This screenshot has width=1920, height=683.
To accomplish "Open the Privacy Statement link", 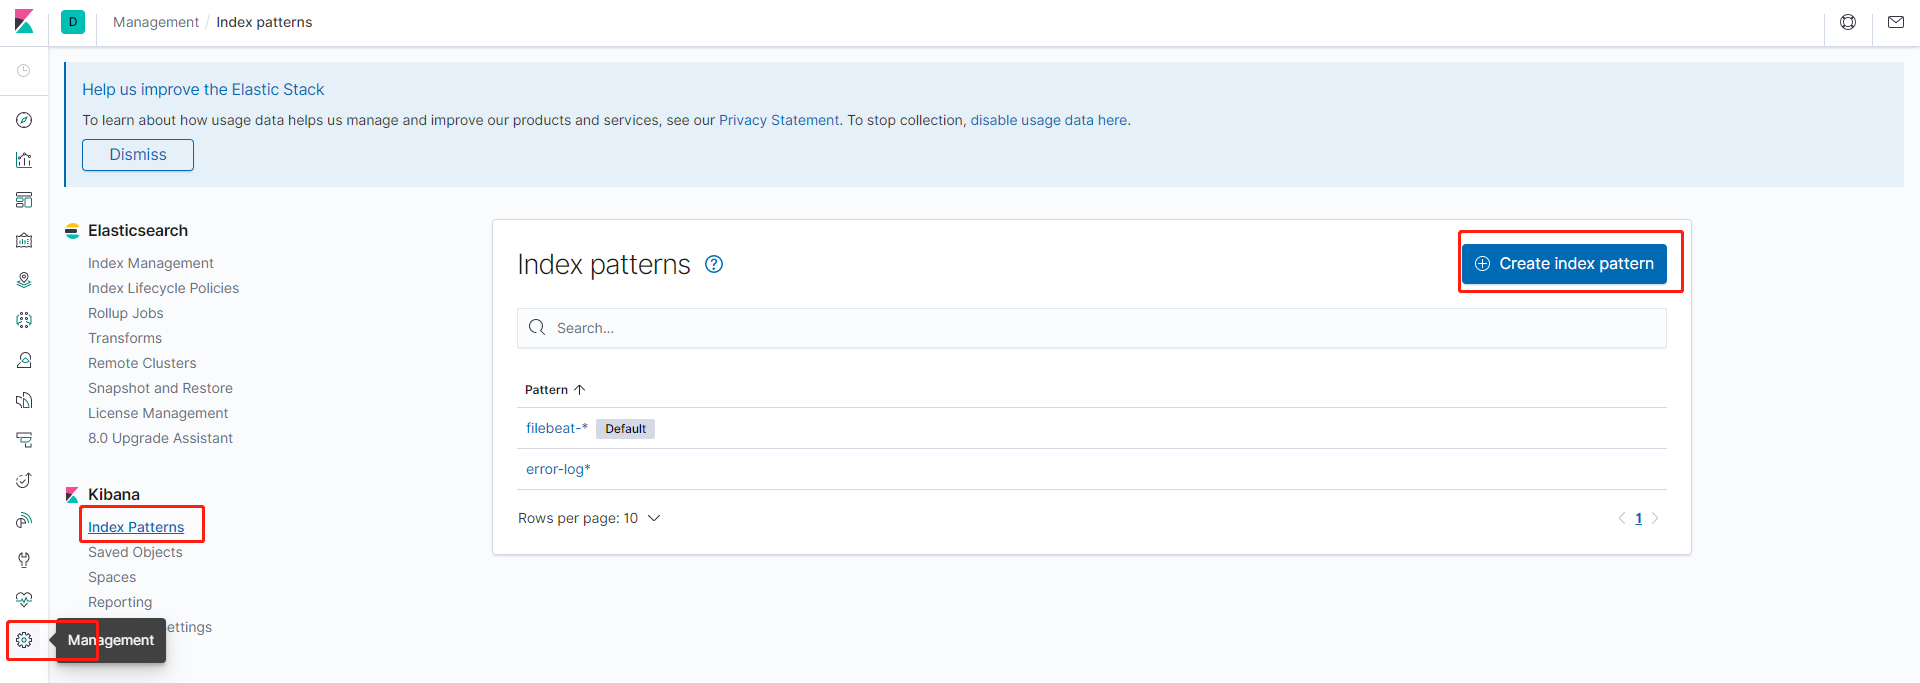I will (x=779, y=120).
